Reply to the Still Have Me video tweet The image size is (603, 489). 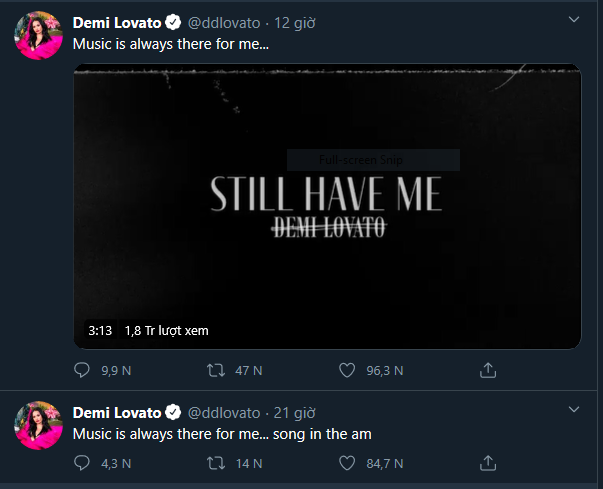pyautogui.click(x=83, y=371)
